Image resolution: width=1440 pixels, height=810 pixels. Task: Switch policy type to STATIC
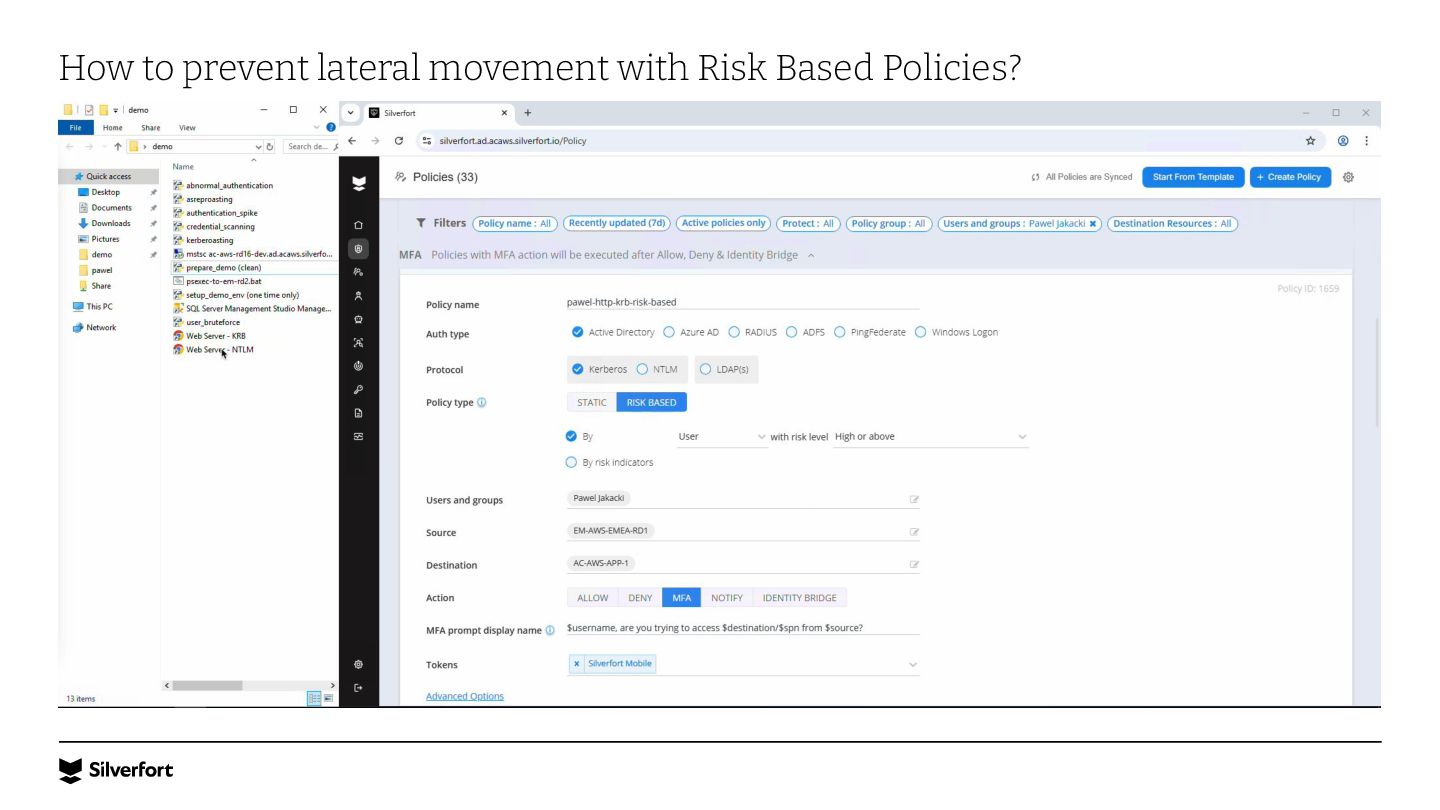tap(592, 402)
